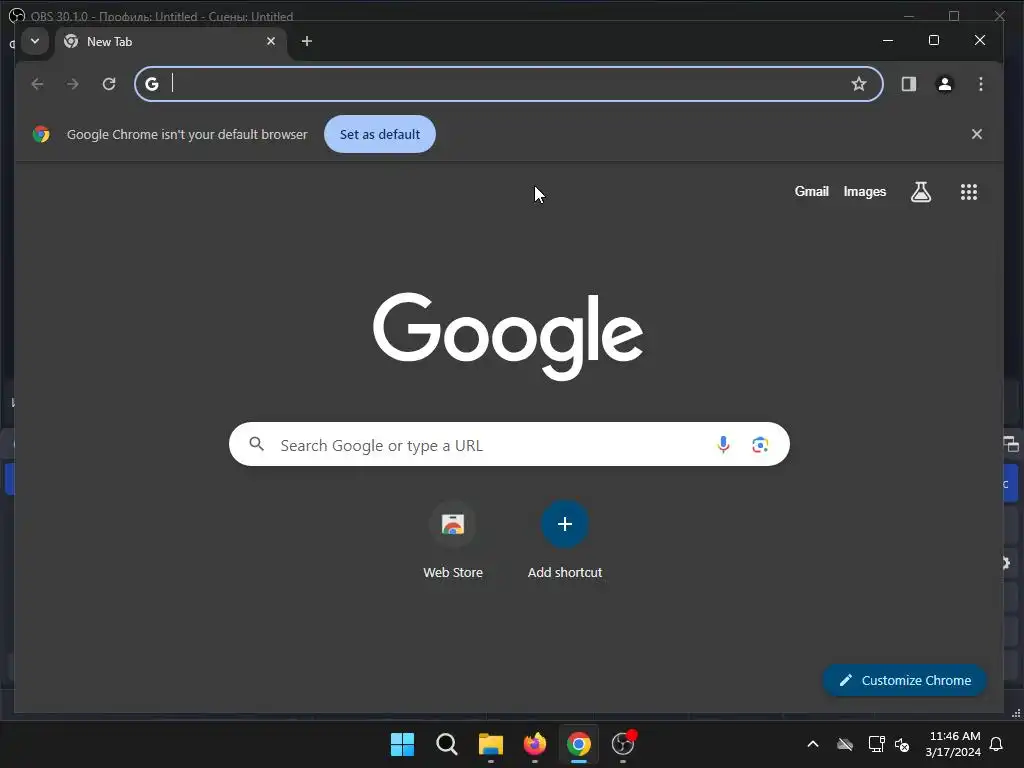
Task: Open the Gmail link
Action: click(x=812, y=191)
